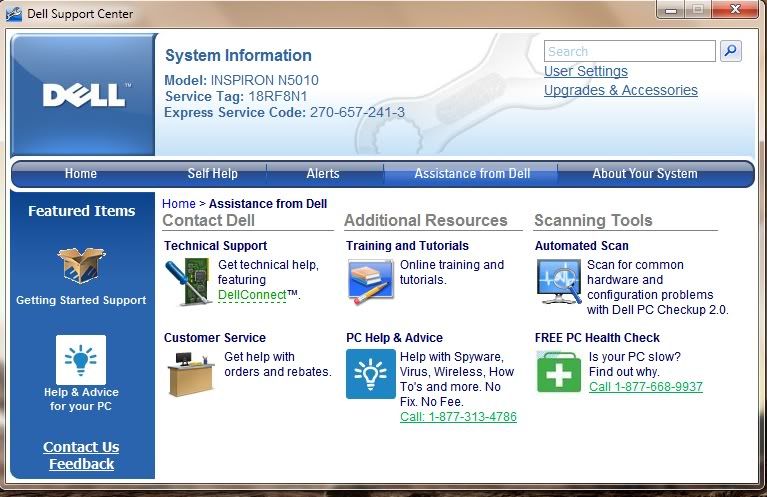767x497 pixels.
Task: Close the Dell Support Center window
Action: coord(735,10)
